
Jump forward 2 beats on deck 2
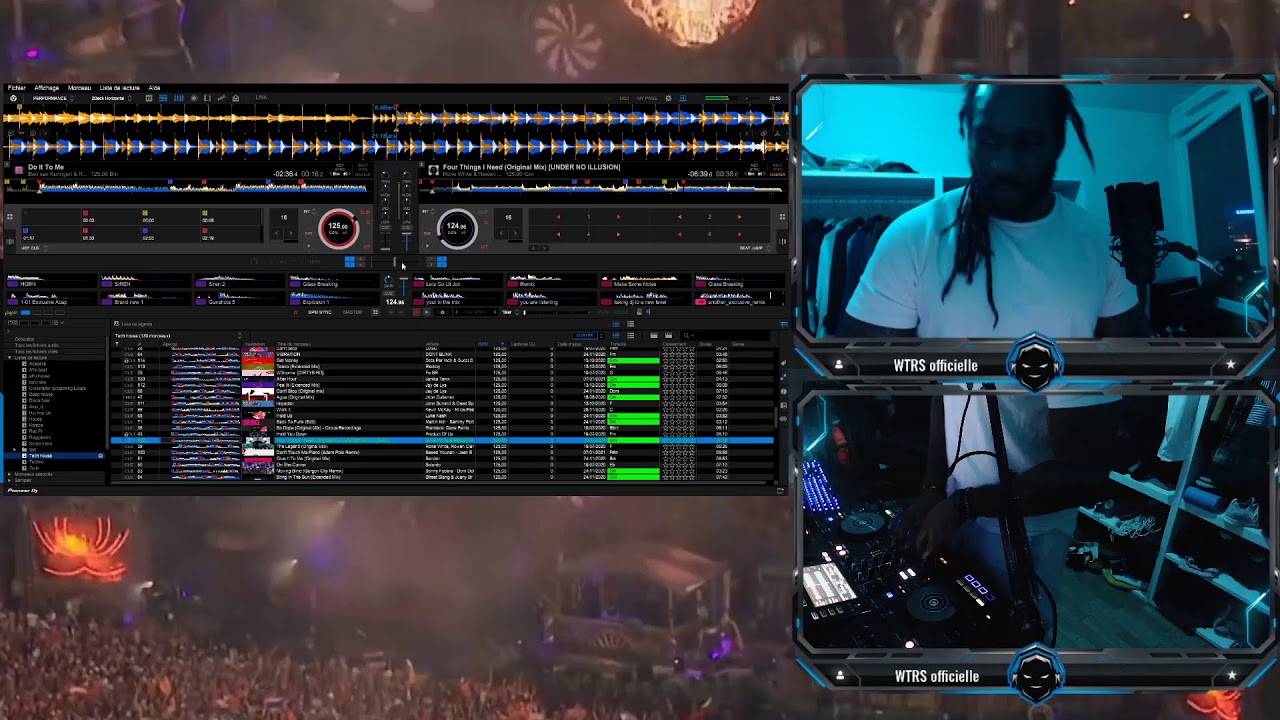[740, 217]
